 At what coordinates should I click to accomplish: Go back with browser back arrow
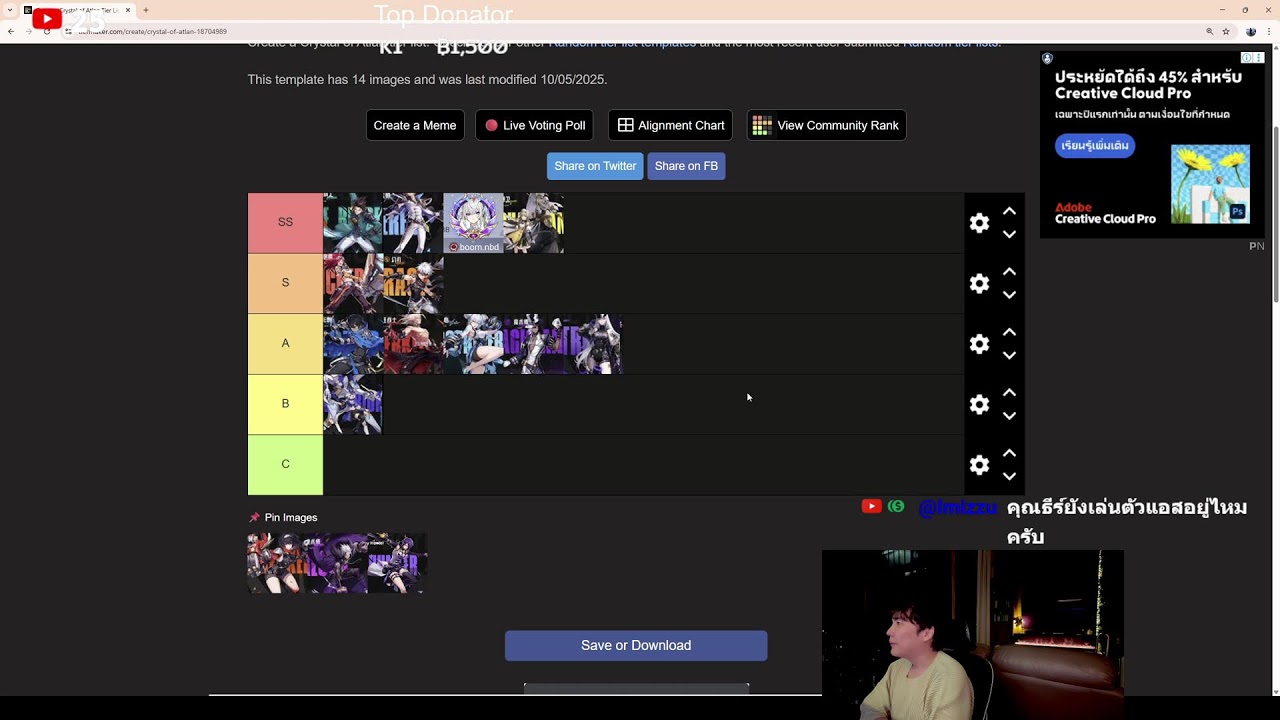pyautogui.click(x=11, y=32)
